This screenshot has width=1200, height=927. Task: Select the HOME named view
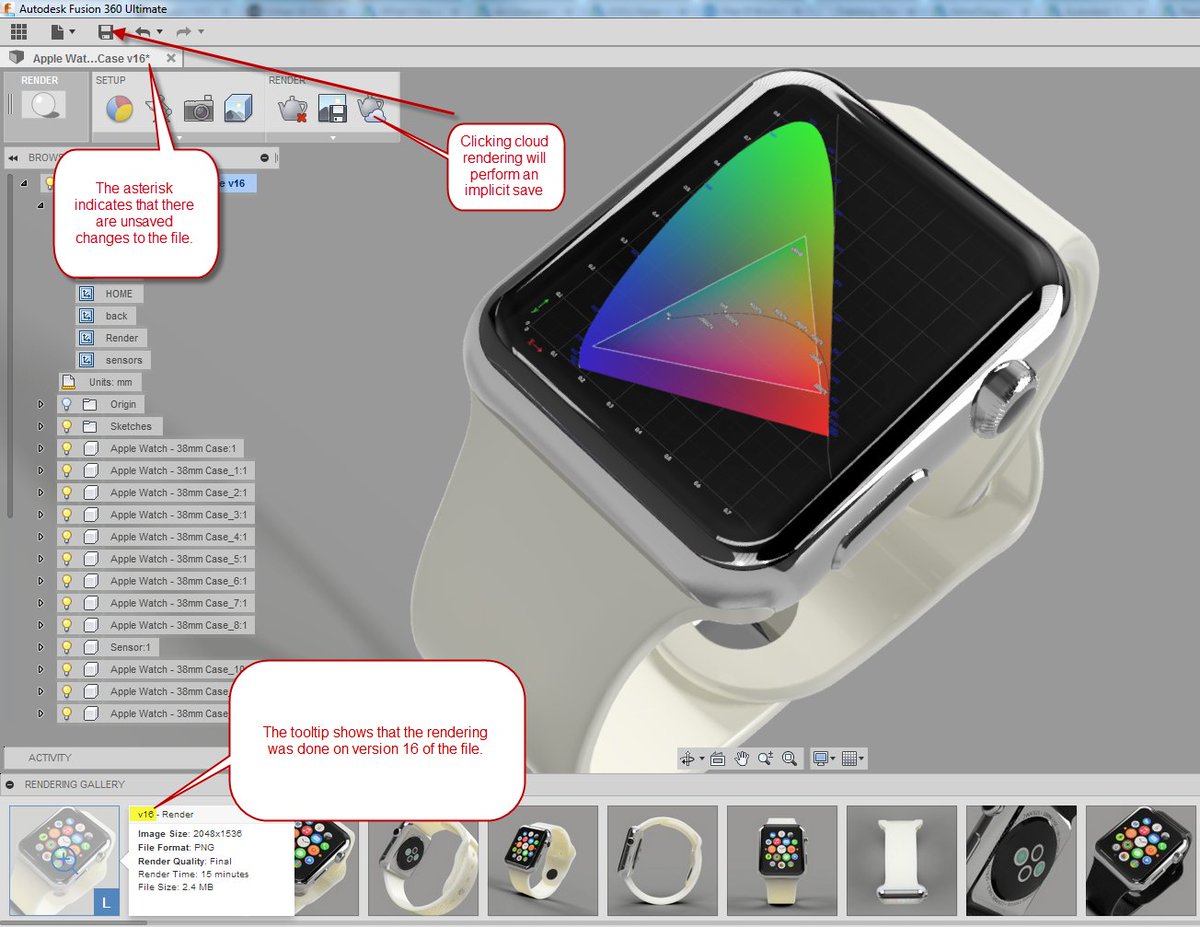119,294
